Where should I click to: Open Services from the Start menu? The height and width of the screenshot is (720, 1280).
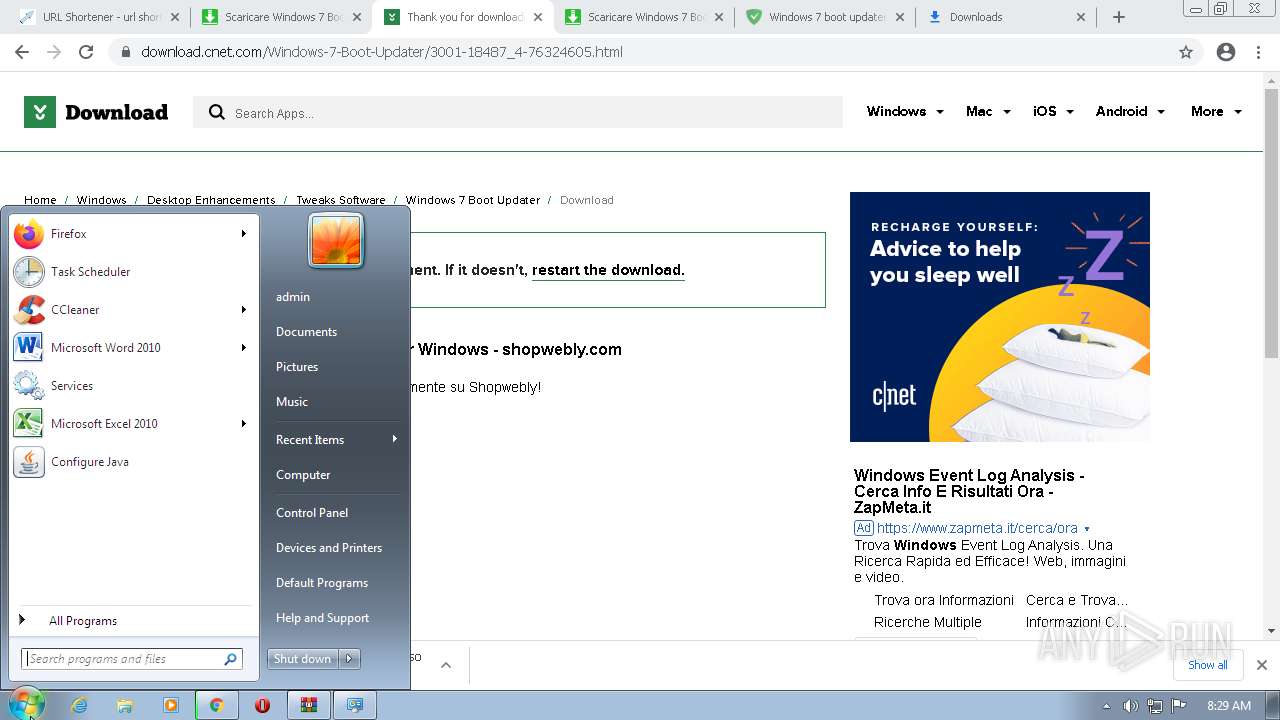pos(130,386)
